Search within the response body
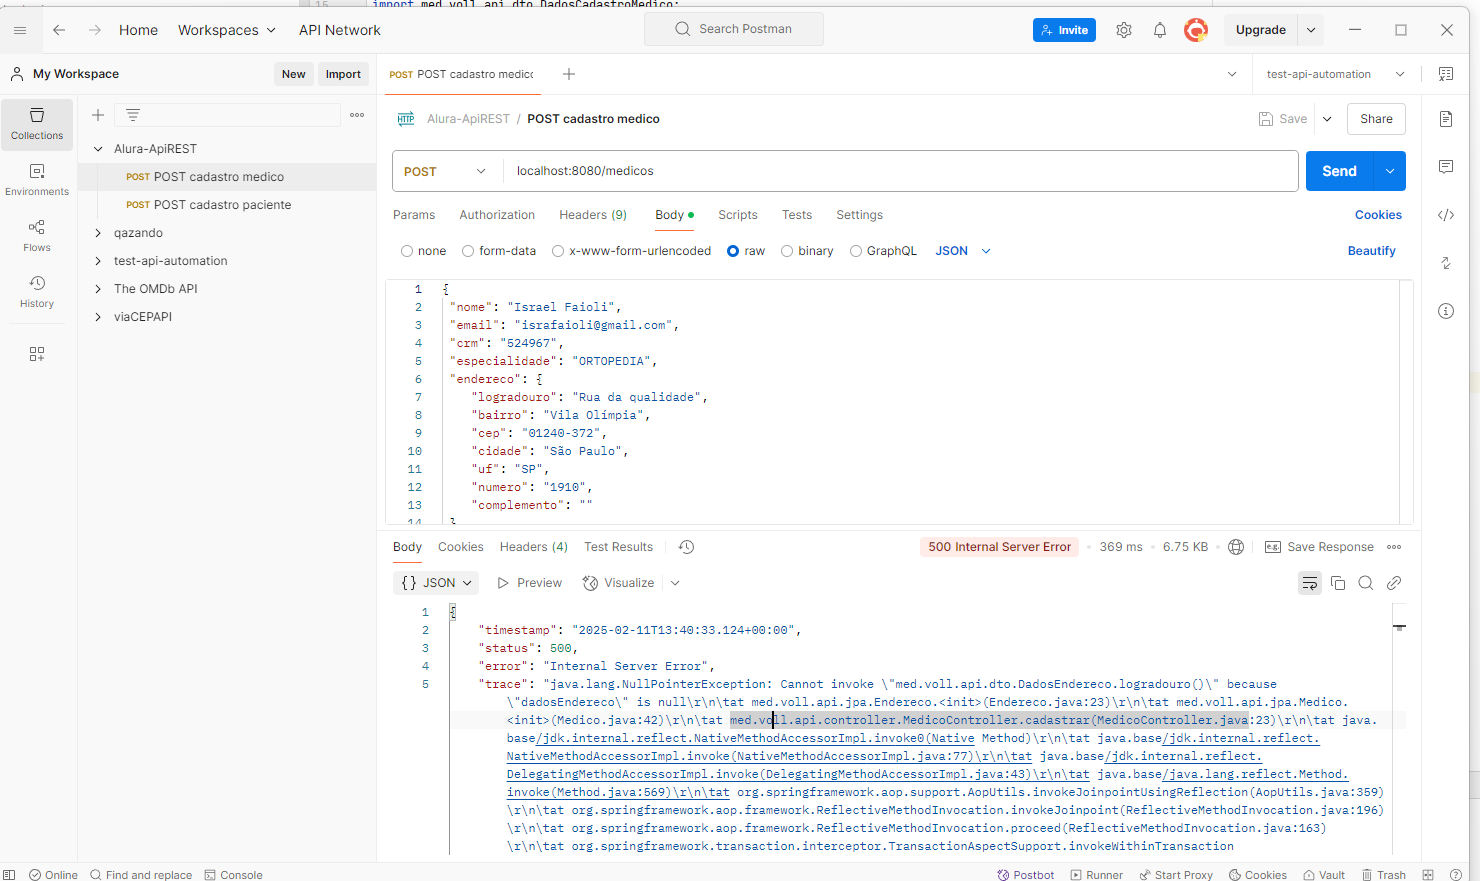The width and height of the screenshot is (1480, 881). coord(1366,583)
